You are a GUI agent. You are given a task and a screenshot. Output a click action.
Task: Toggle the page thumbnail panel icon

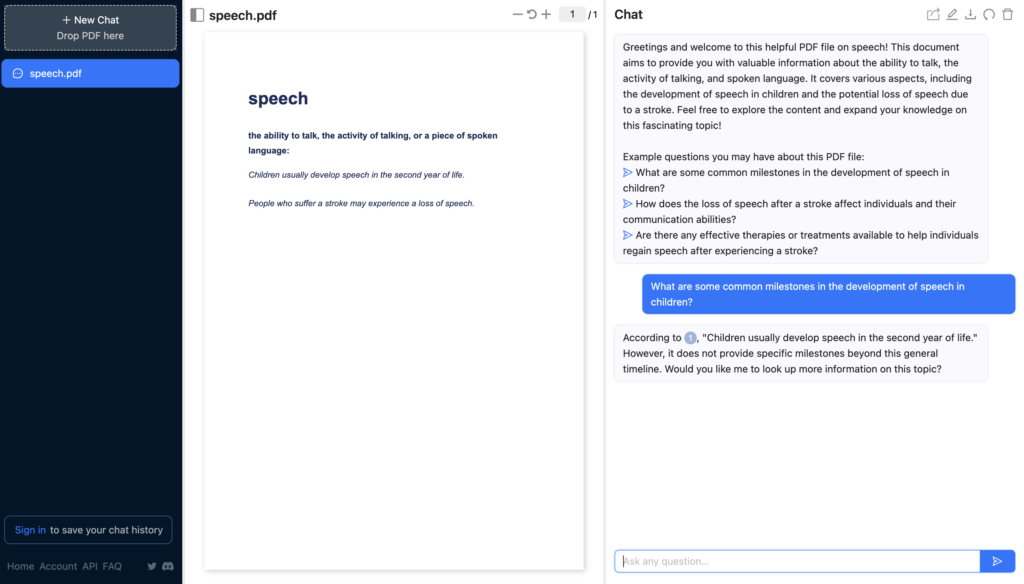(196, 14)
